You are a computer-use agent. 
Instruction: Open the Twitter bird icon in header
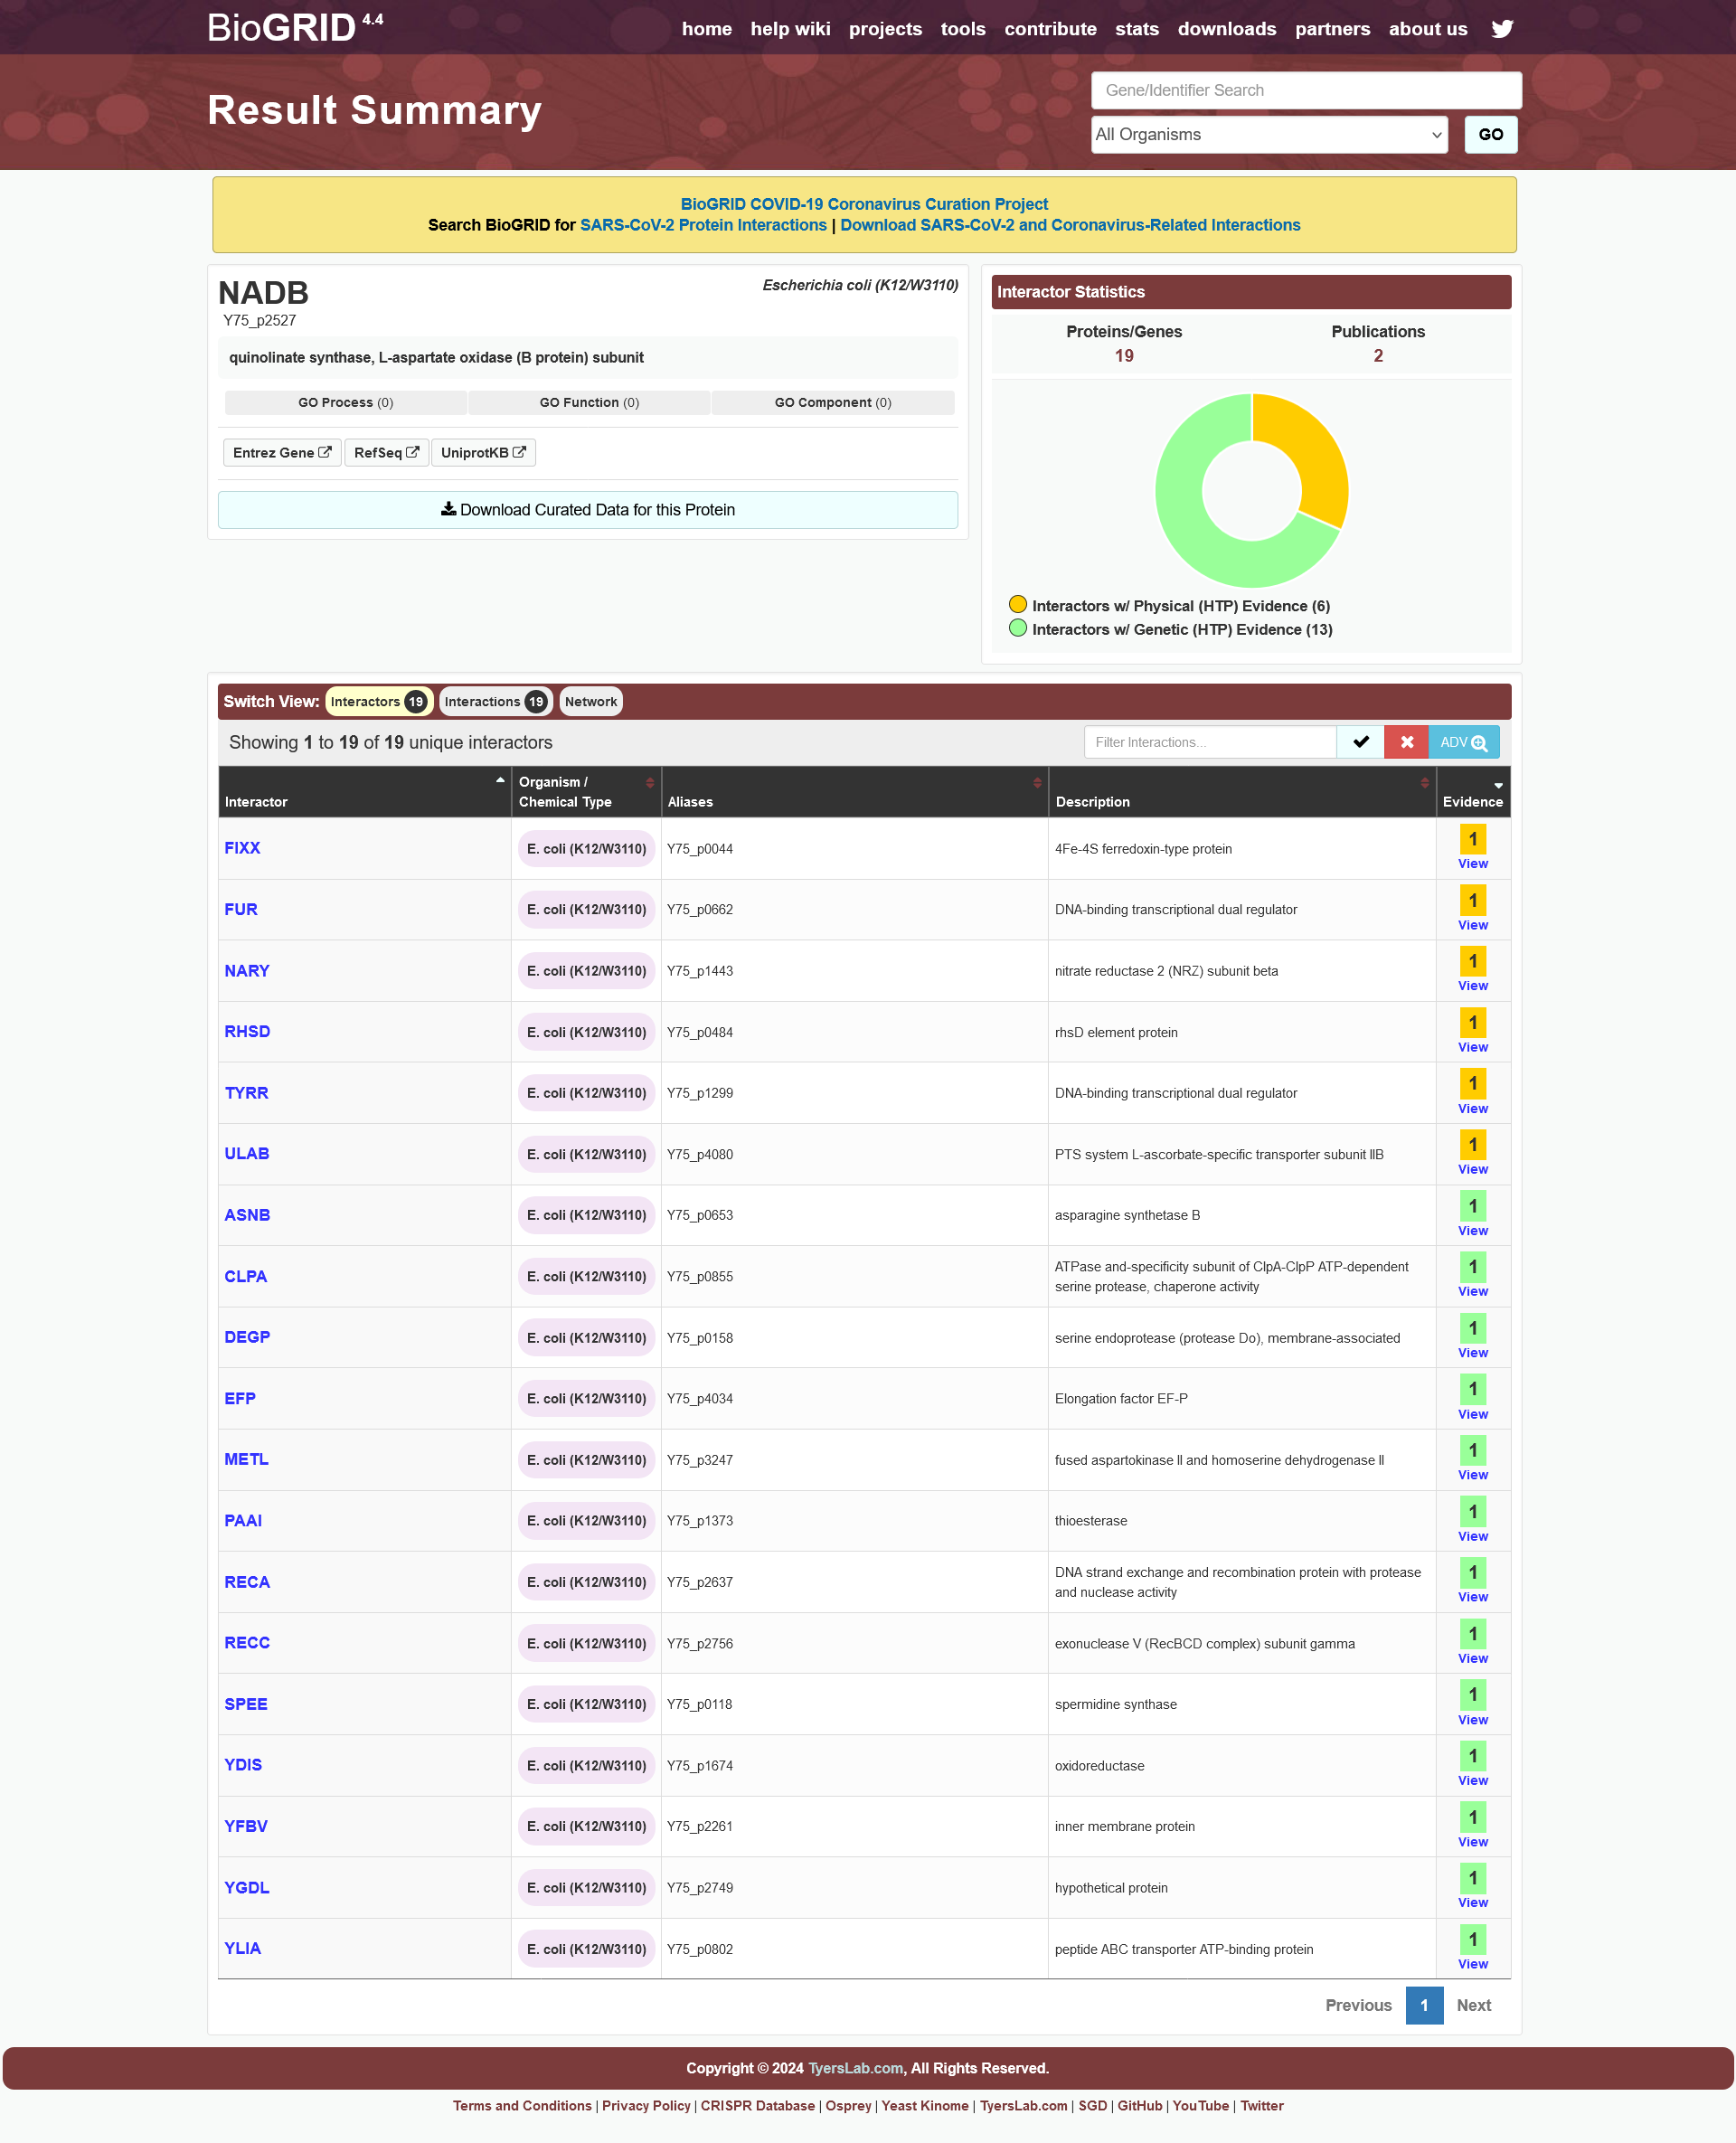[1502, 29]
